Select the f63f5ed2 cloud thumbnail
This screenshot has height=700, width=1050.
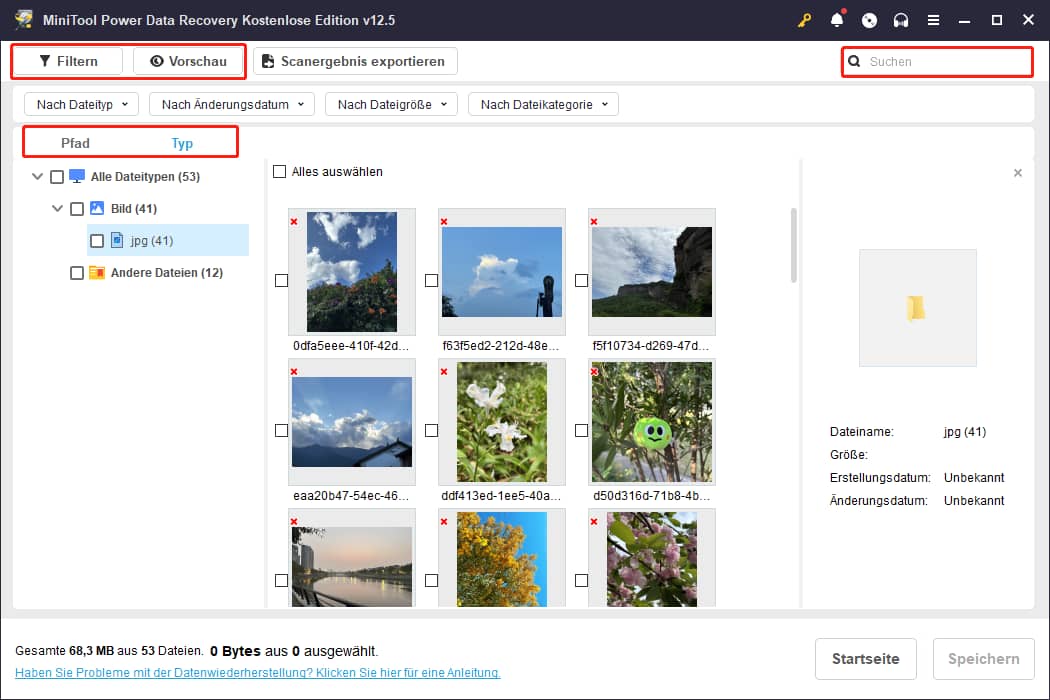click(x=502, y=272)
